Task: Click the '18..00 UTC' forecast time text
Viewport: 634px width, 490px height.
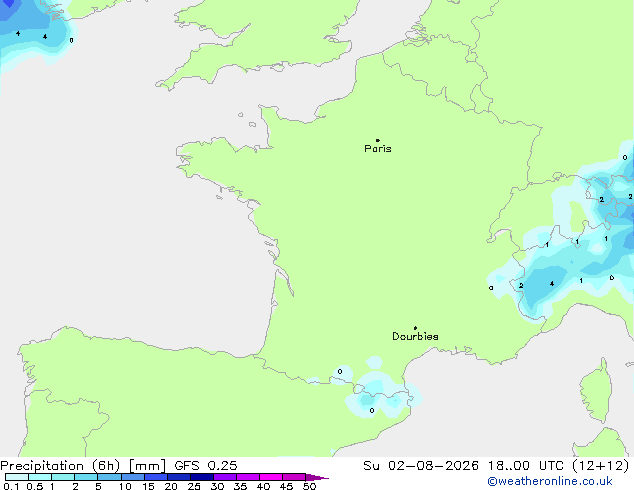Action: [x=525, y=466]
